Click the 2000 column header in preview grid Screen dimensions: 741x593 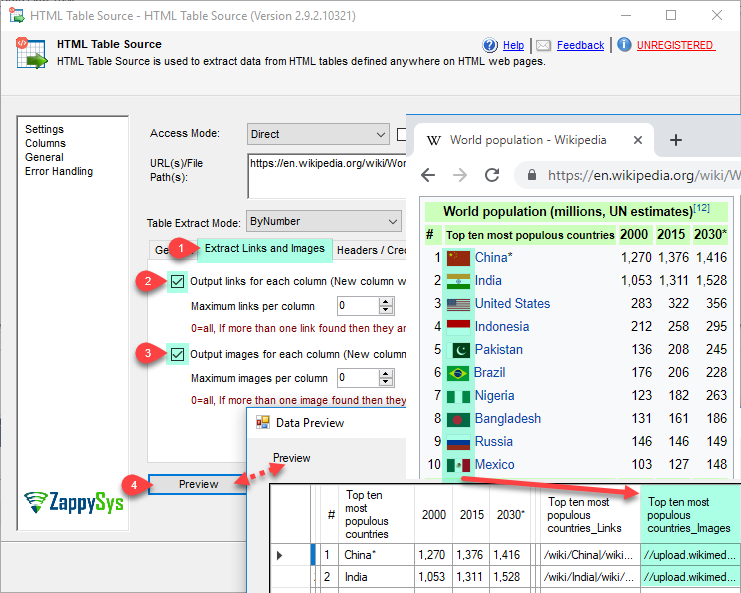(x=433, y=515)
